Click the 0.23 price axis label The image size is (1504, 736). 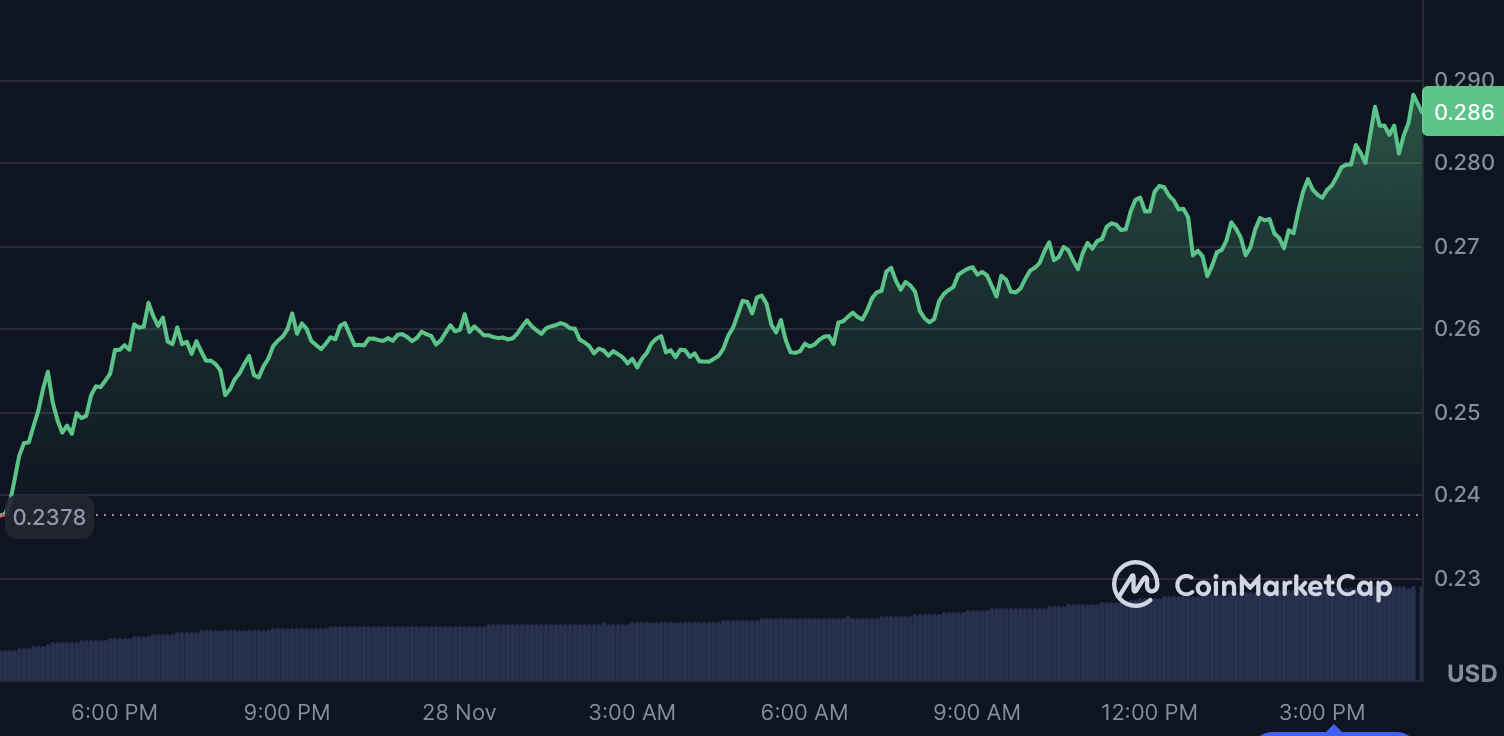click(1457, 578)
